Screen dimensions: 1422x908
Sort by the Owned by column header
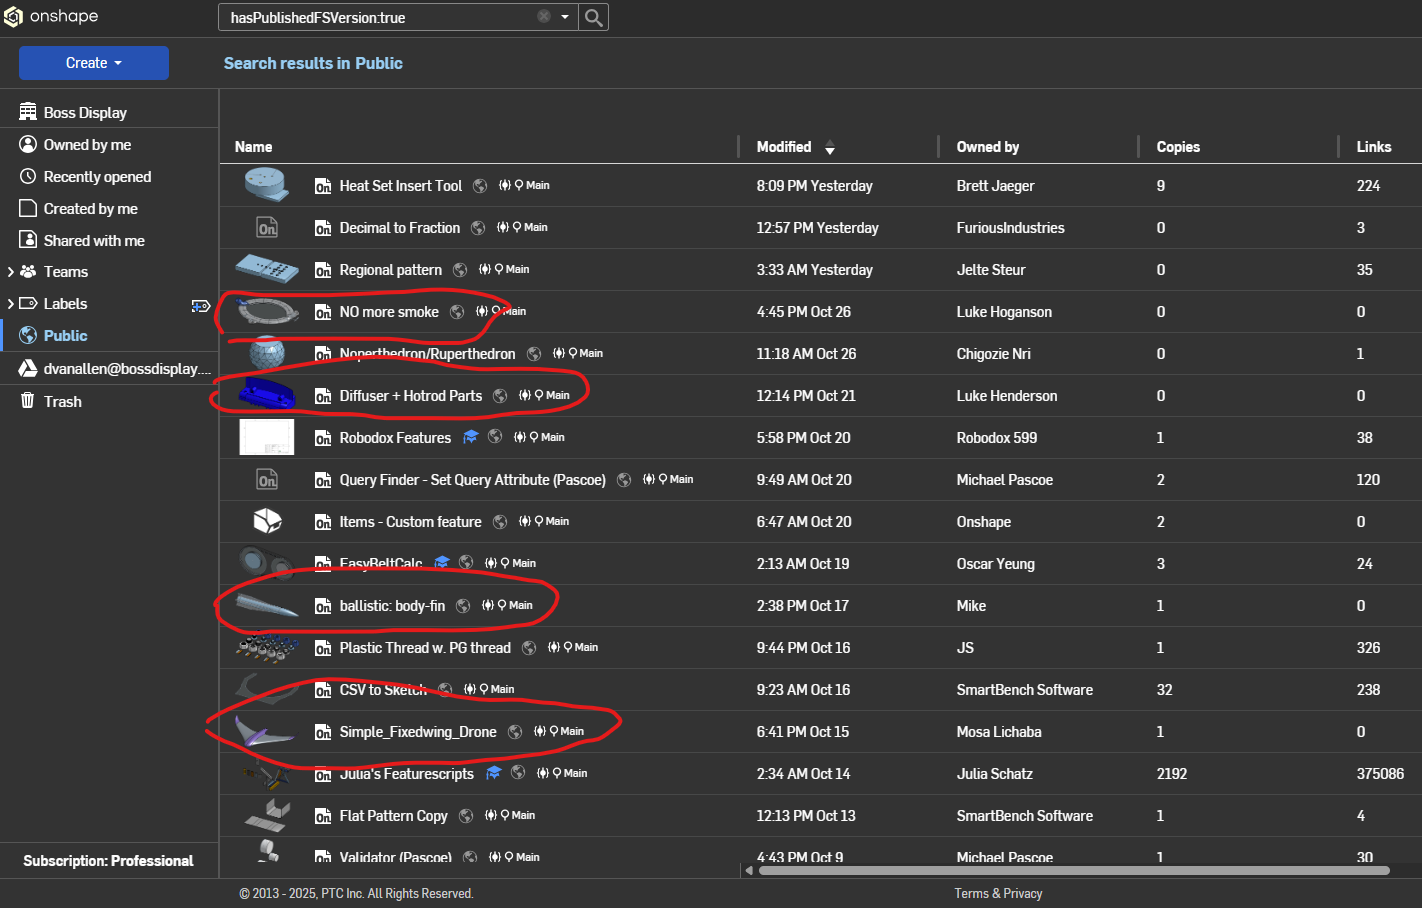point(988,147)
